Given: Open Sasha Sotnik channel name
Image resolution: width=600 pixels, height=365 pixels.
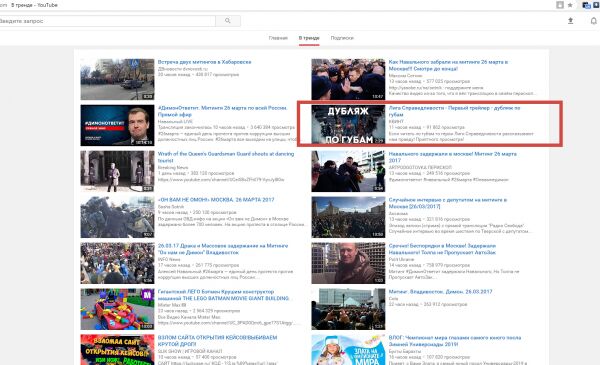Looking at the screenshot, I should pyautogui.click(x=171, y=206).
